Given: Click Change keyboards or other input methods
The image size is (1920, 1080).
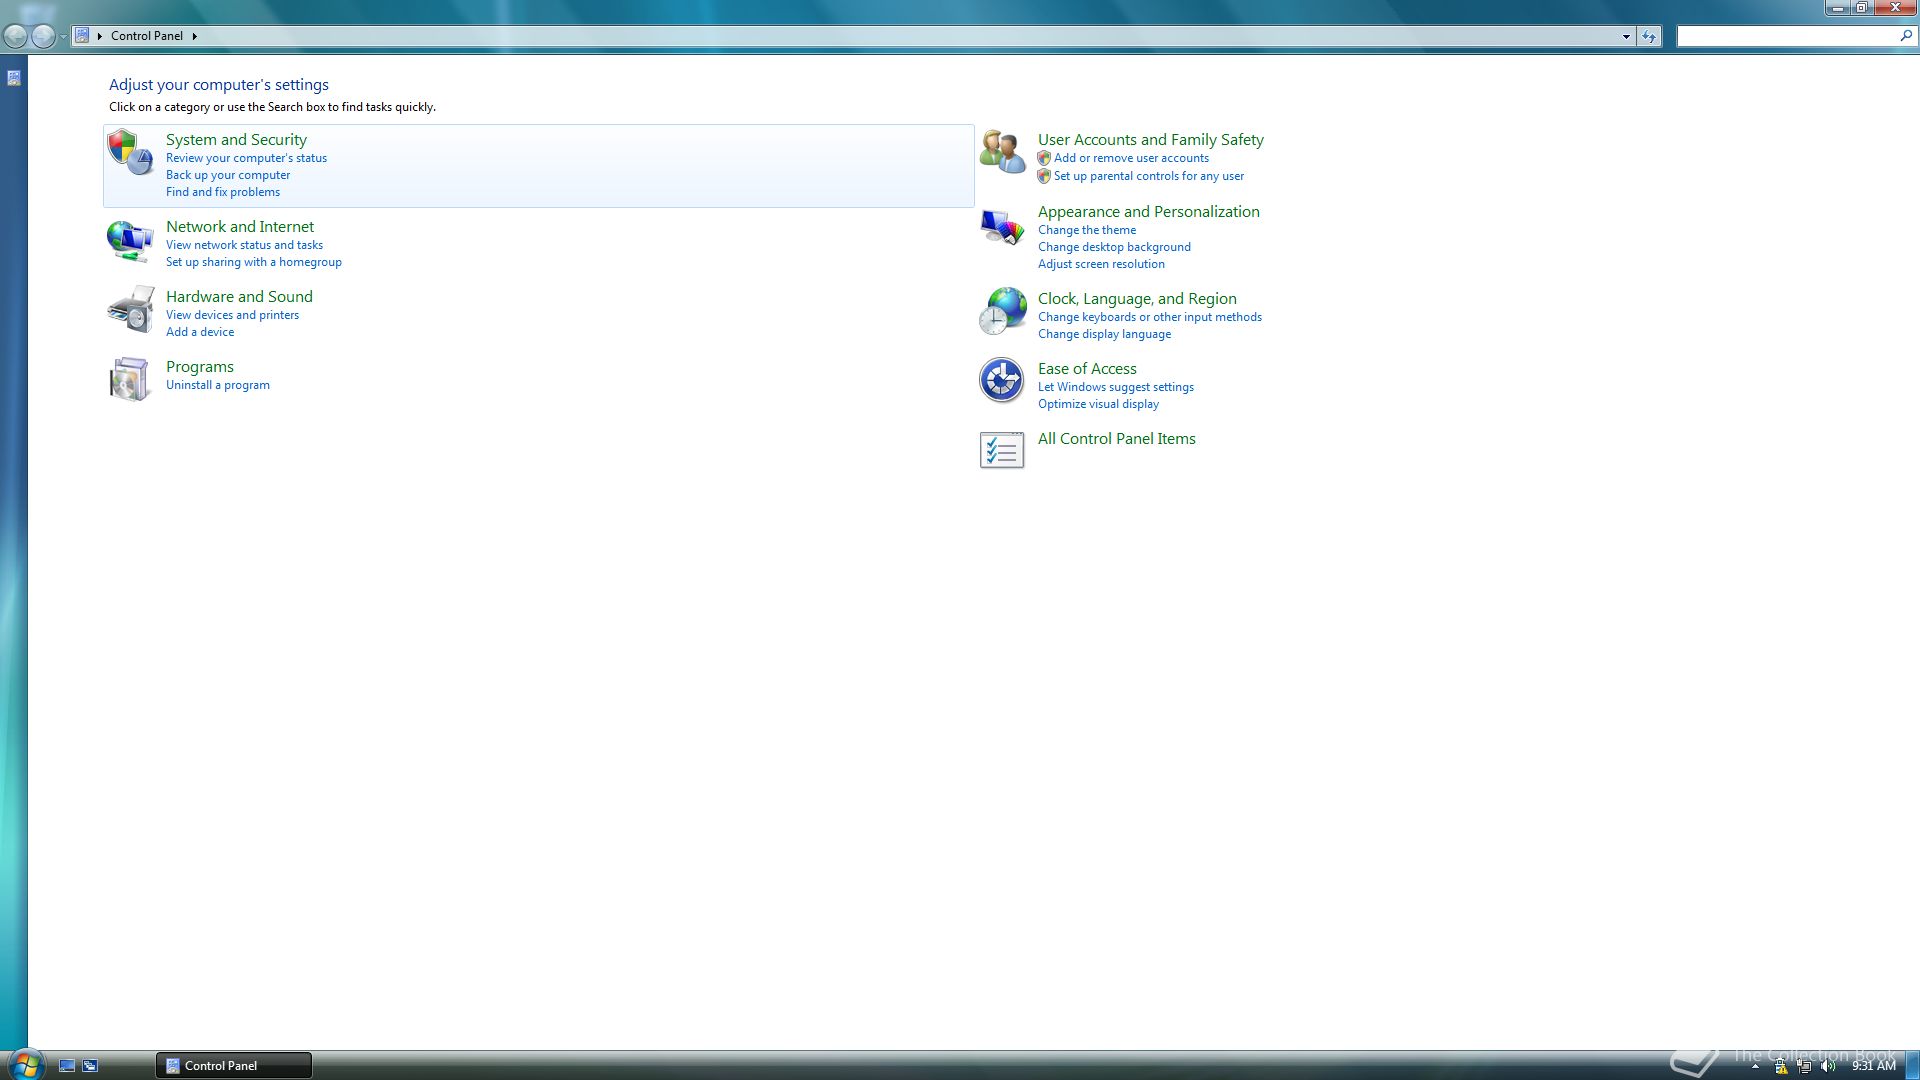Looking at the screenshot, I should pos(1150,317).
